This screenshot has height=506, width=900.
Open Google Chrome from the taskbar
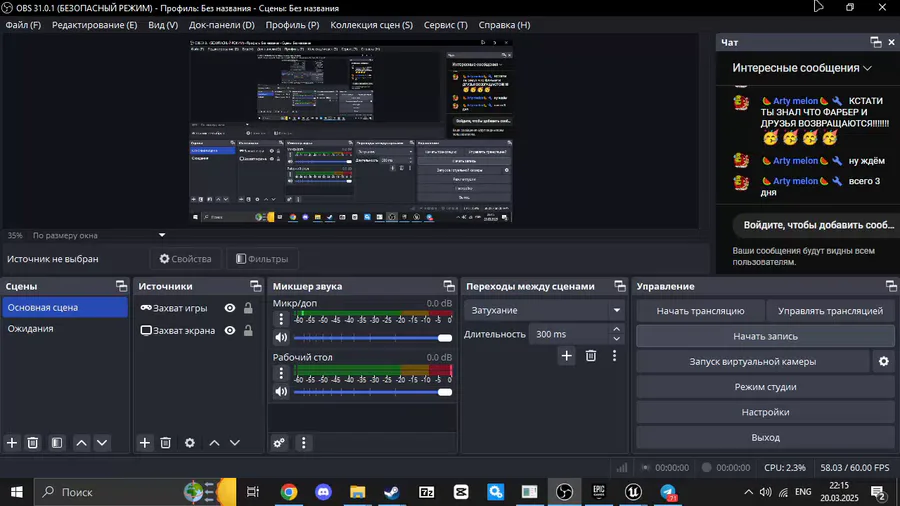point(289,492)
